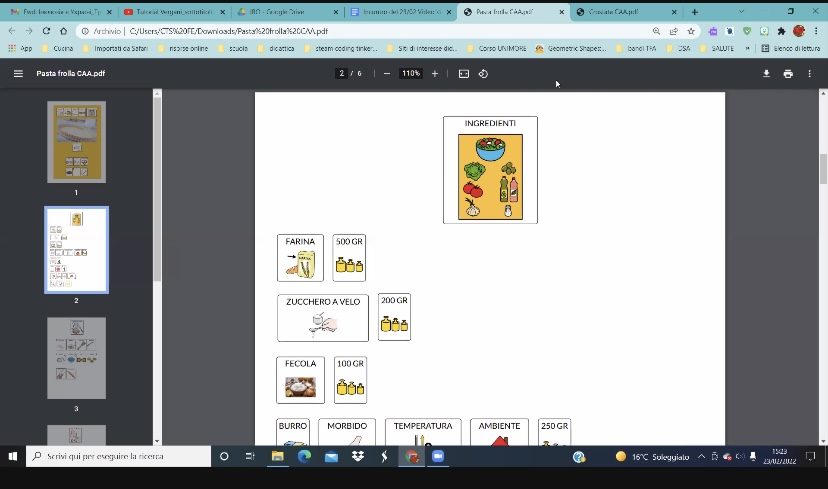Launch Microsoft Edge from the taskbar
828x489 pixels.
(304, 456)
